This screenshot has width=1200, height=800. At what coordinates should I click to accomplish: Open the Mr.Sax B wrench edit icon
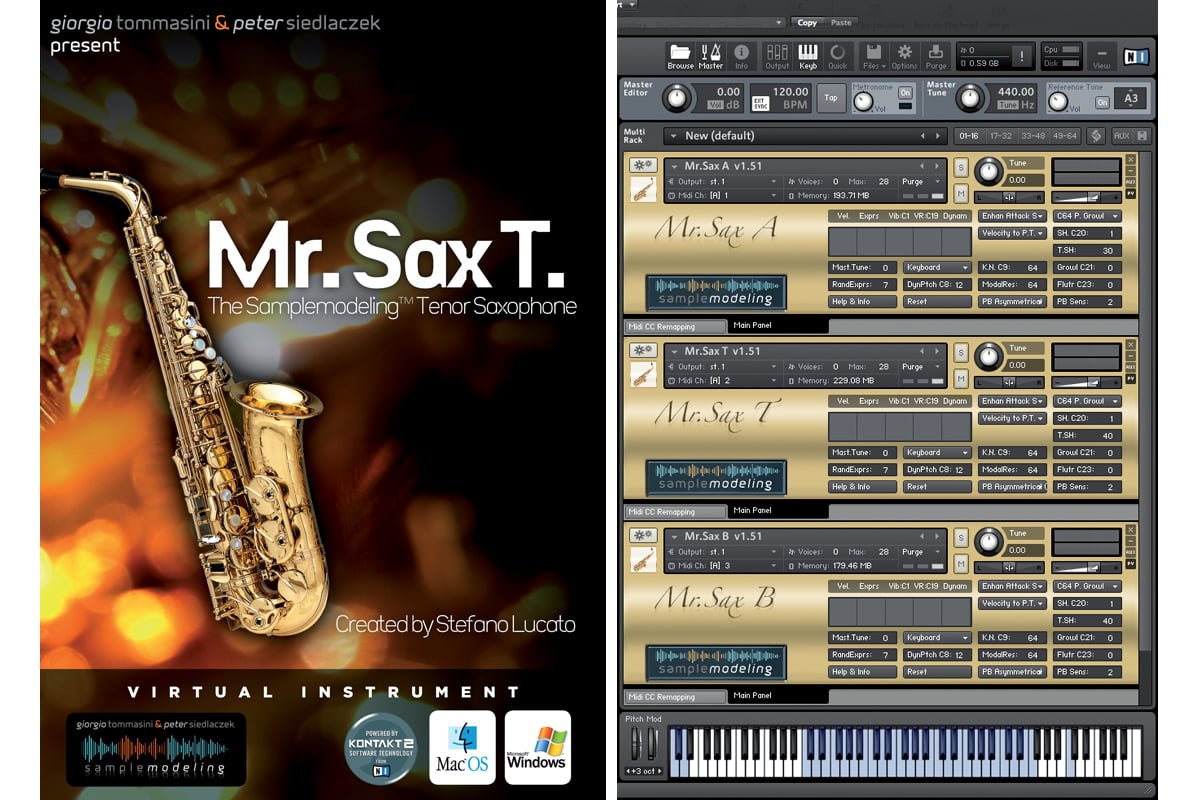coord(641,536)
